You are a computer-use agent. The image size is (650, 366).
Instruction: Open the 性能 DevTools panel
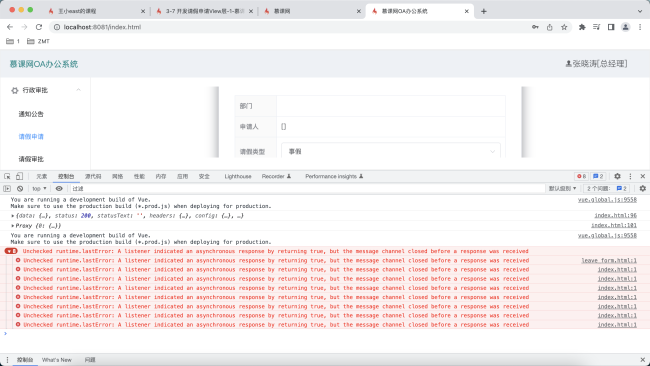[x=139, y=176]
